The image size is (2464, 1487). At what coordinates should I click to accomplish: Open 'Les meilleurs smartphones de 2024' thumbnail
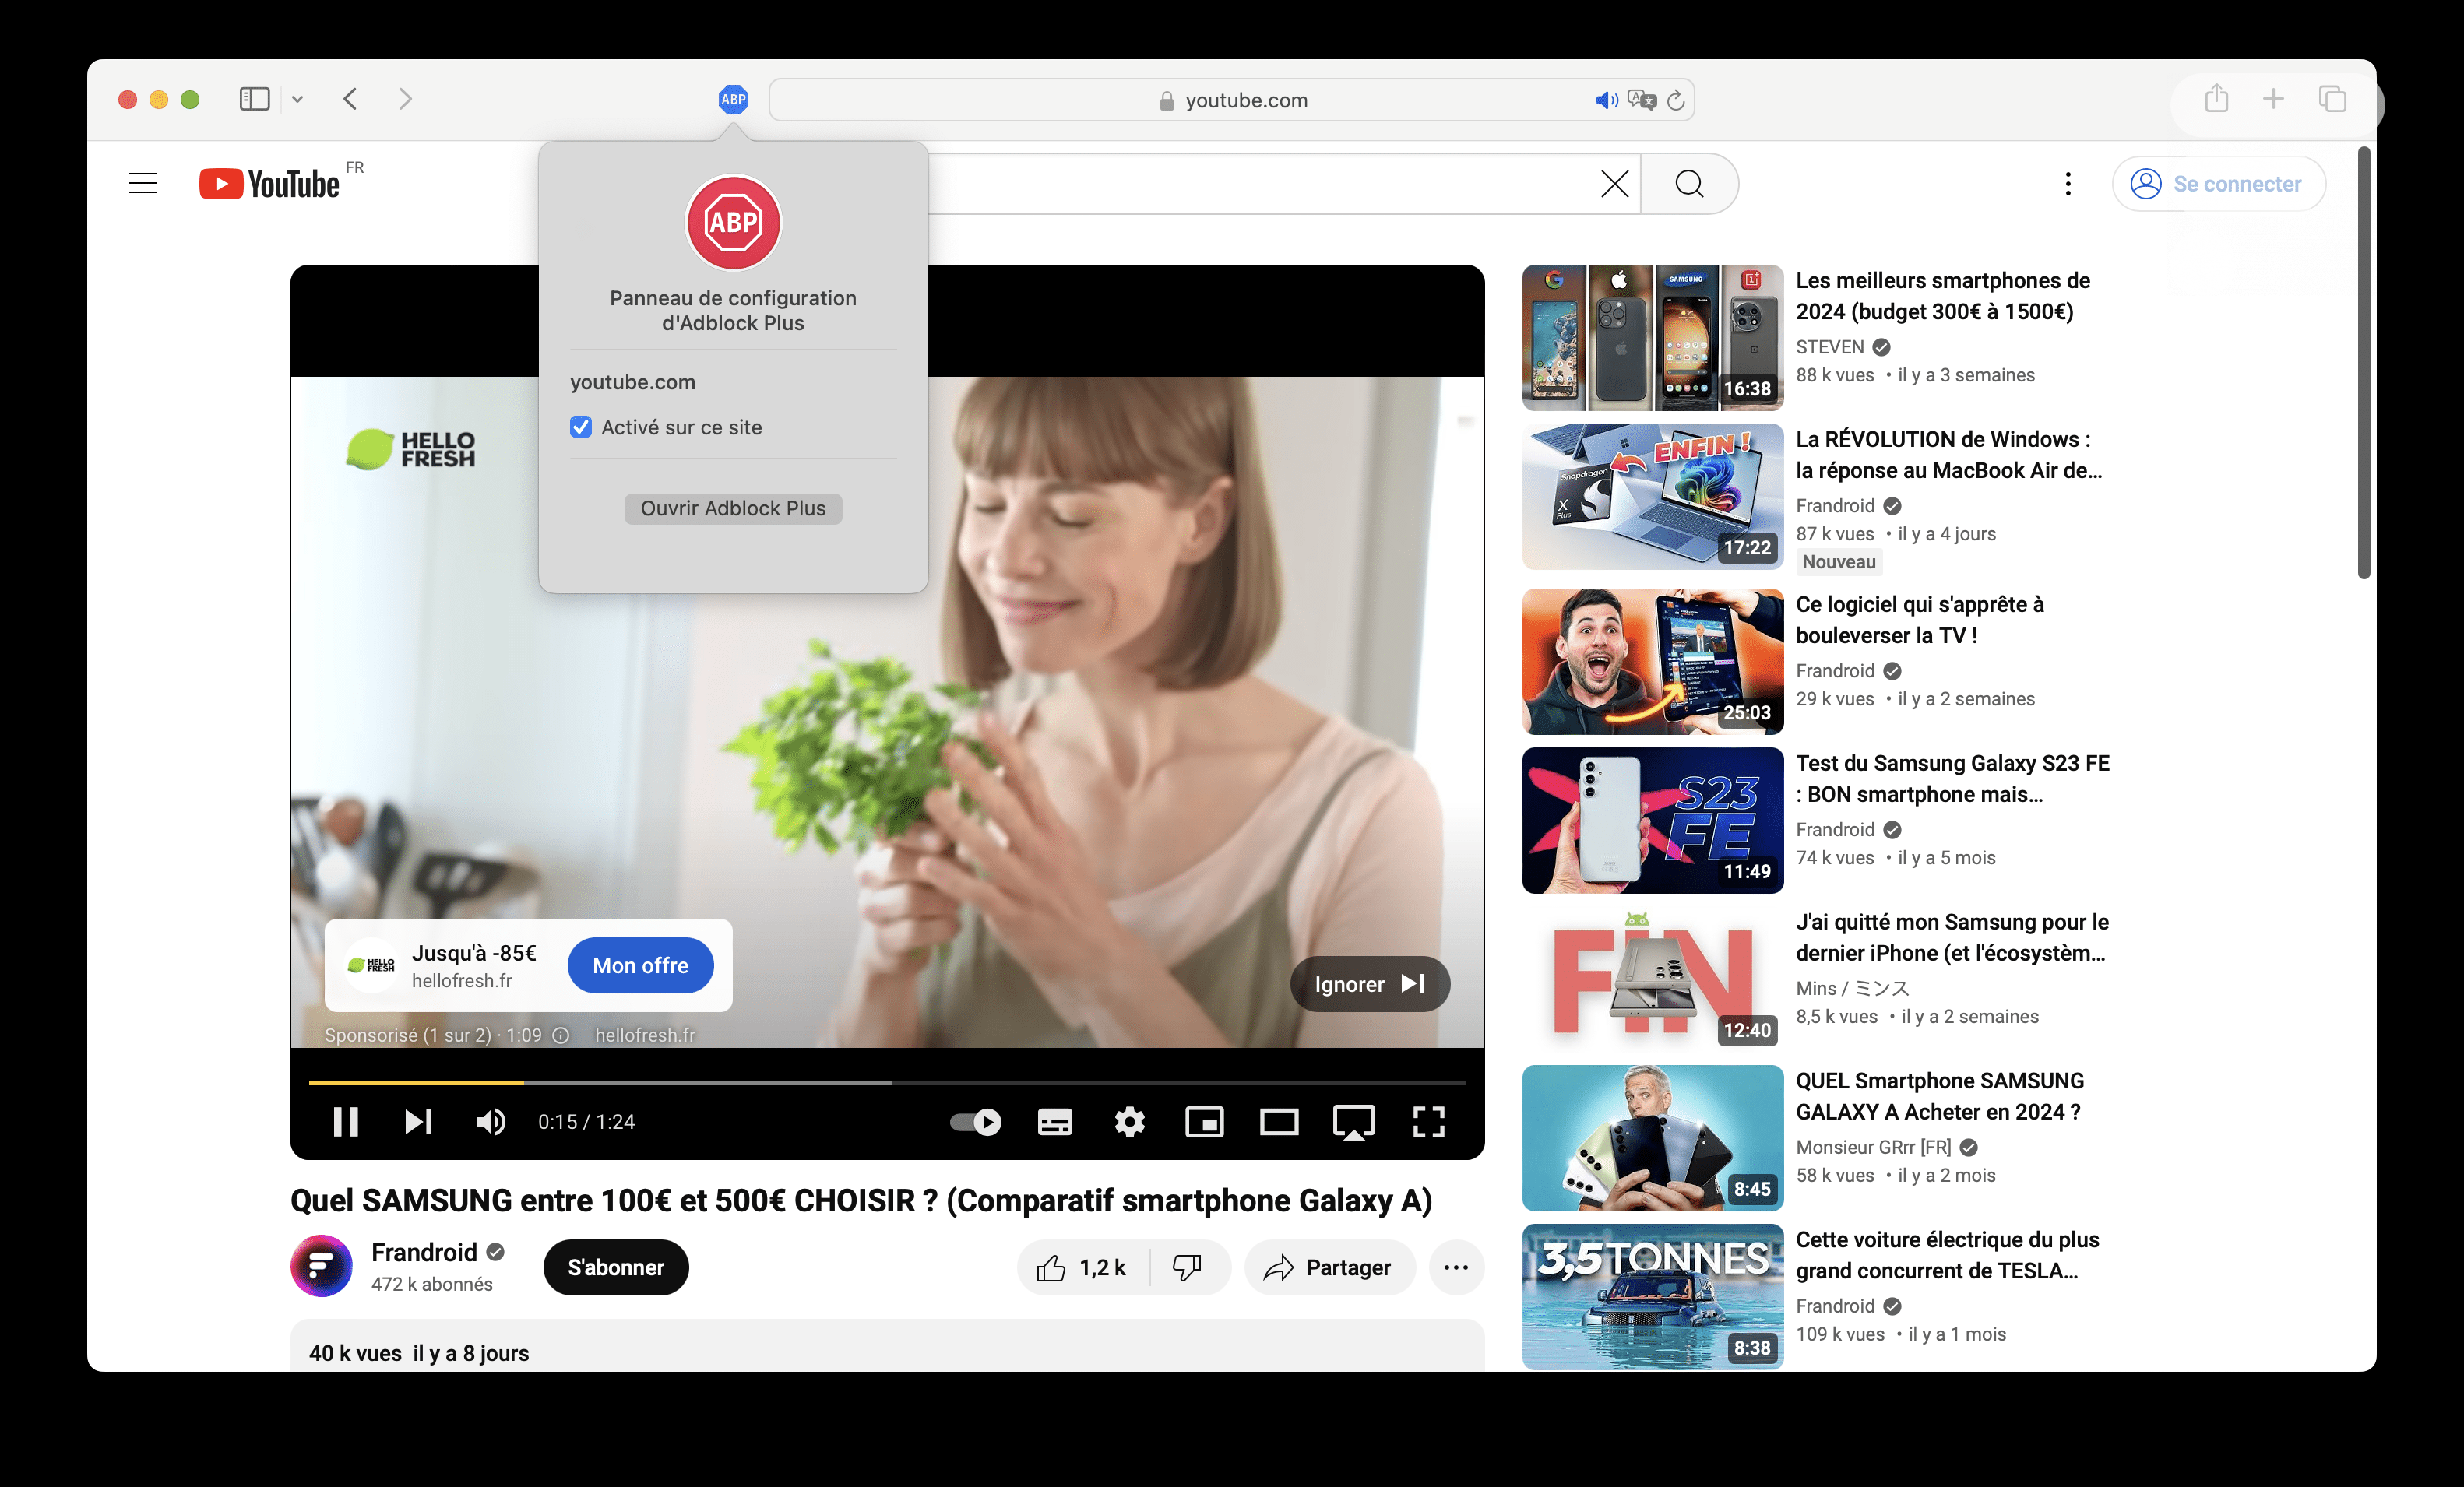pyautogui.click(x=1652, y=337)
